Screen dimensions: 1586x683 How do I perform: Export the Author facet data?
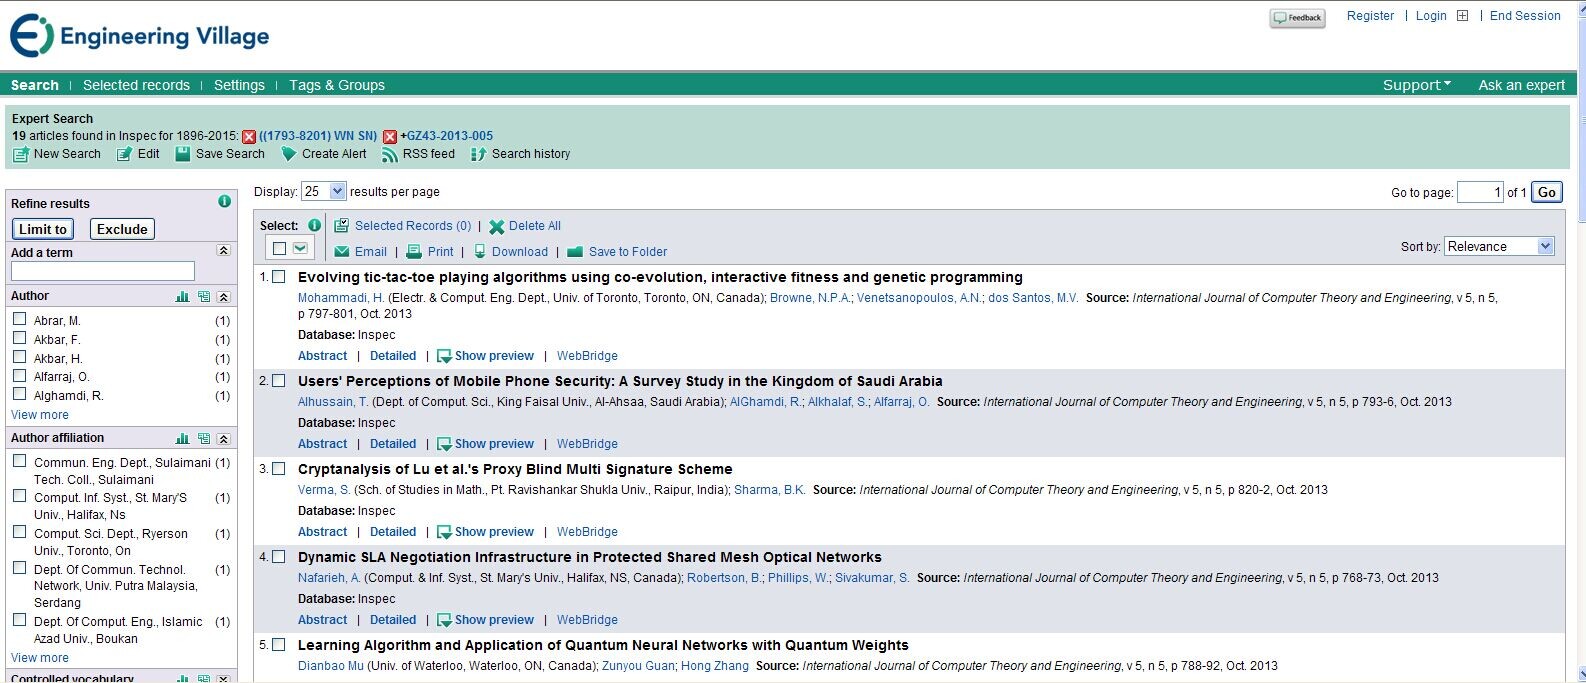[204, 297]
